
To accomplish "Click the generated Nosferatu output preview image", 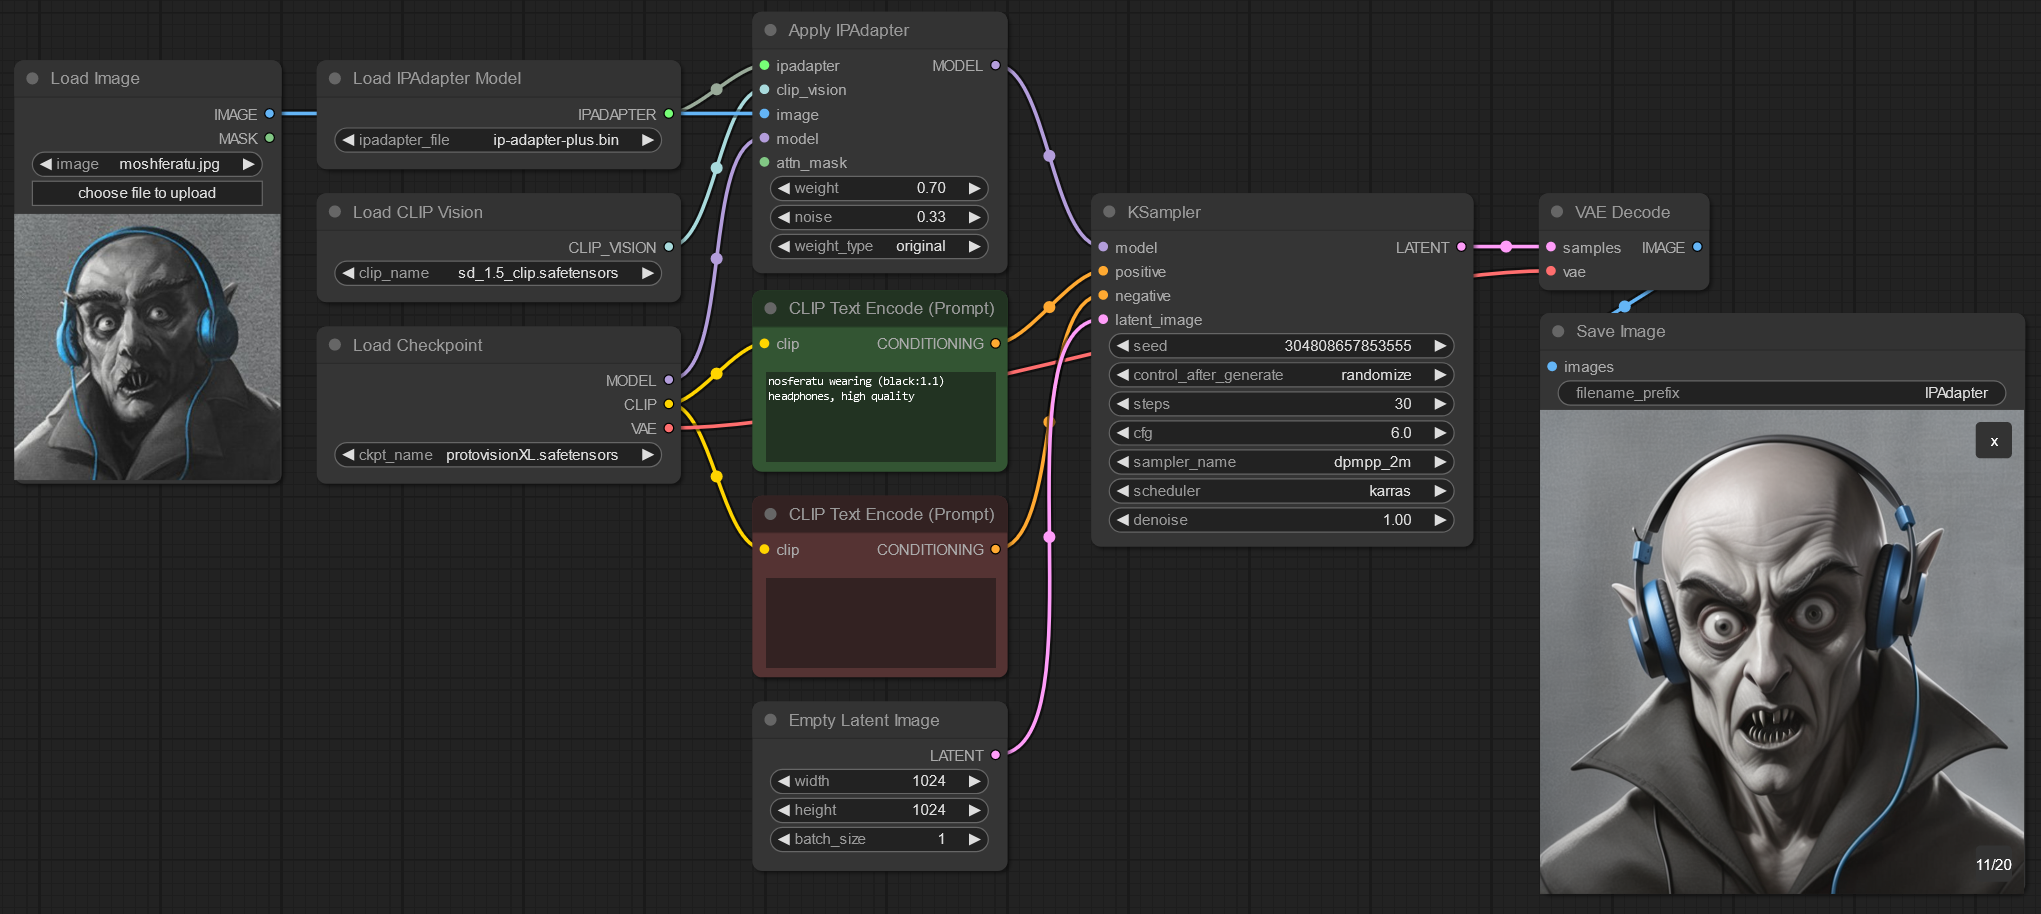I will pyautogui.click(x=1782, y=652).
